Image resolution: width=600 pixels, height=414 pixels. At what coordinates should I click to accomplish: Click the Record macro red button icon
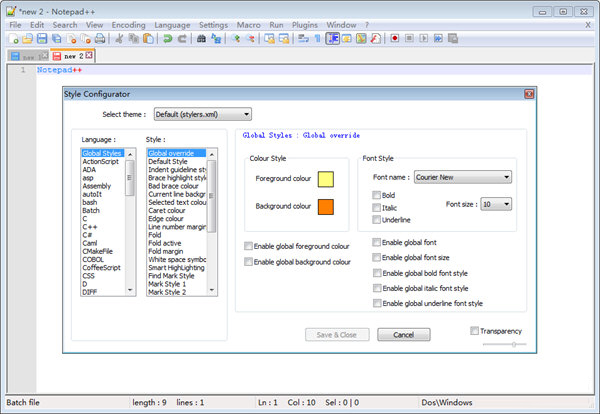pos(396,38)
